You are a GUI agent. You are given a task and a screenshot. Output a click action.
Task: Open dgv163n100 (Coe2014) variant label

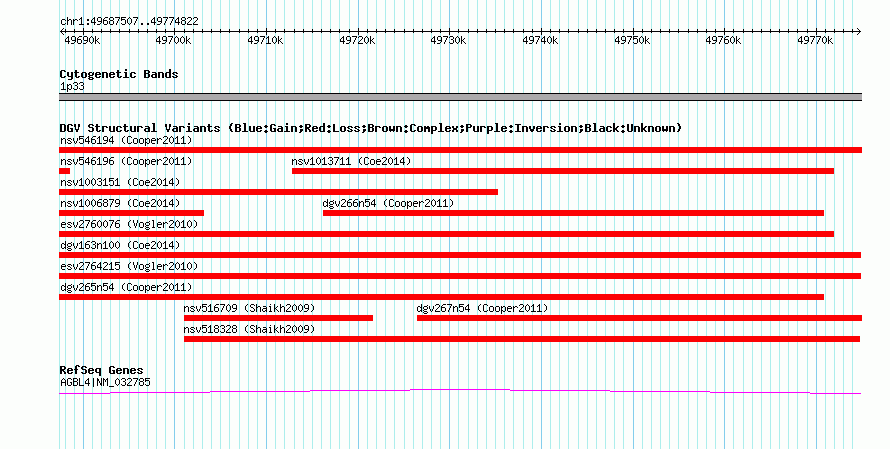[x=120, y=245]
